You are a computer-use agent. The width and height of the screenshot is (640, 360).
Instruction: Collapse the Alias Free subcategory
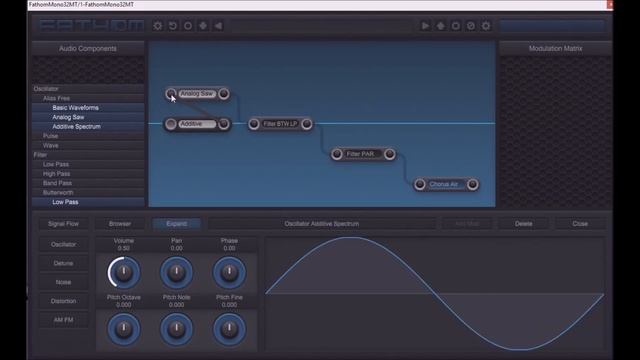pos(88,98)
